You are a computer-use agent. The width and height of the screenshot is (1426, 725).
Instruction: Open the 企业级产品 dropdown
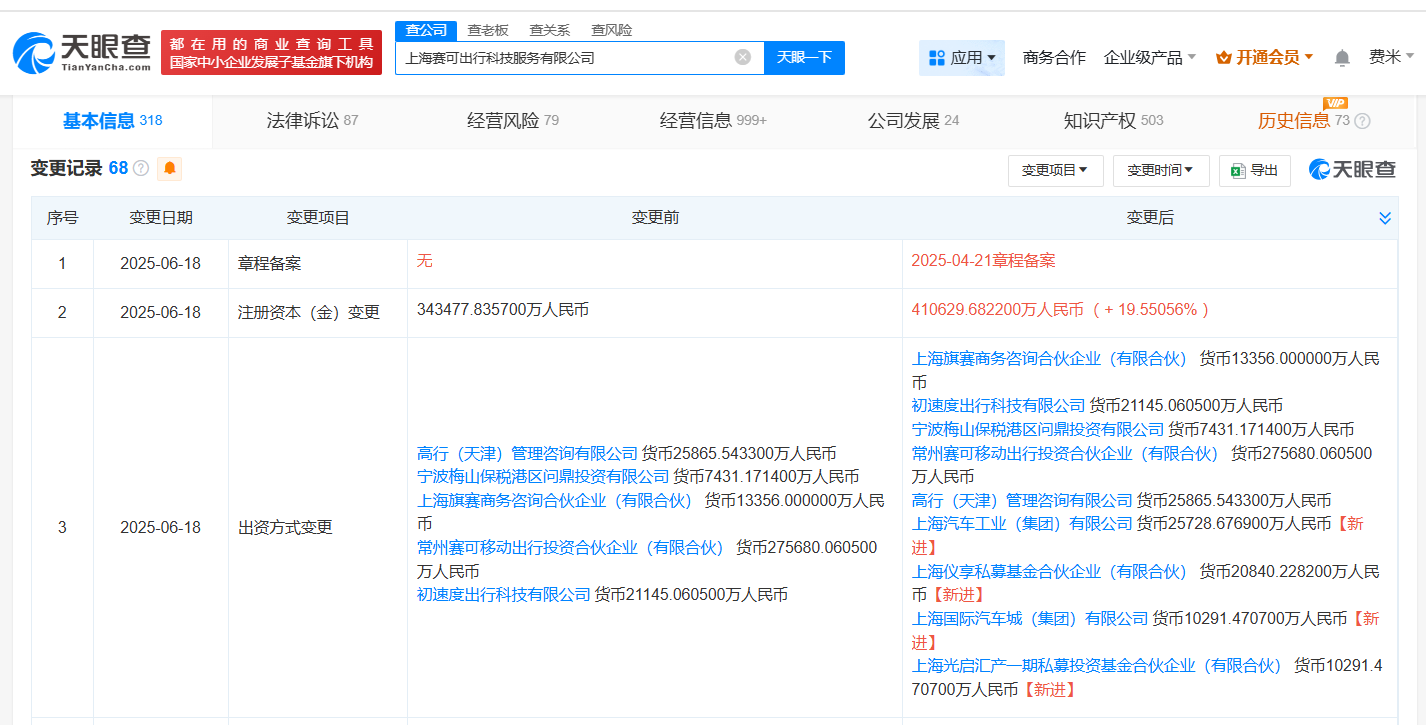point(1150,58)
